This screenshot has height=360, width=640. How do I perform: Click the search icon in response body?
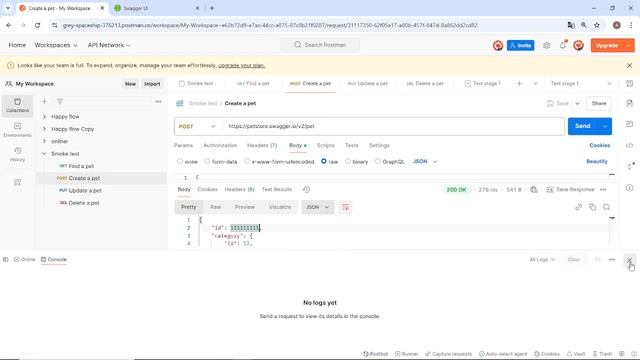pos(607,207)
